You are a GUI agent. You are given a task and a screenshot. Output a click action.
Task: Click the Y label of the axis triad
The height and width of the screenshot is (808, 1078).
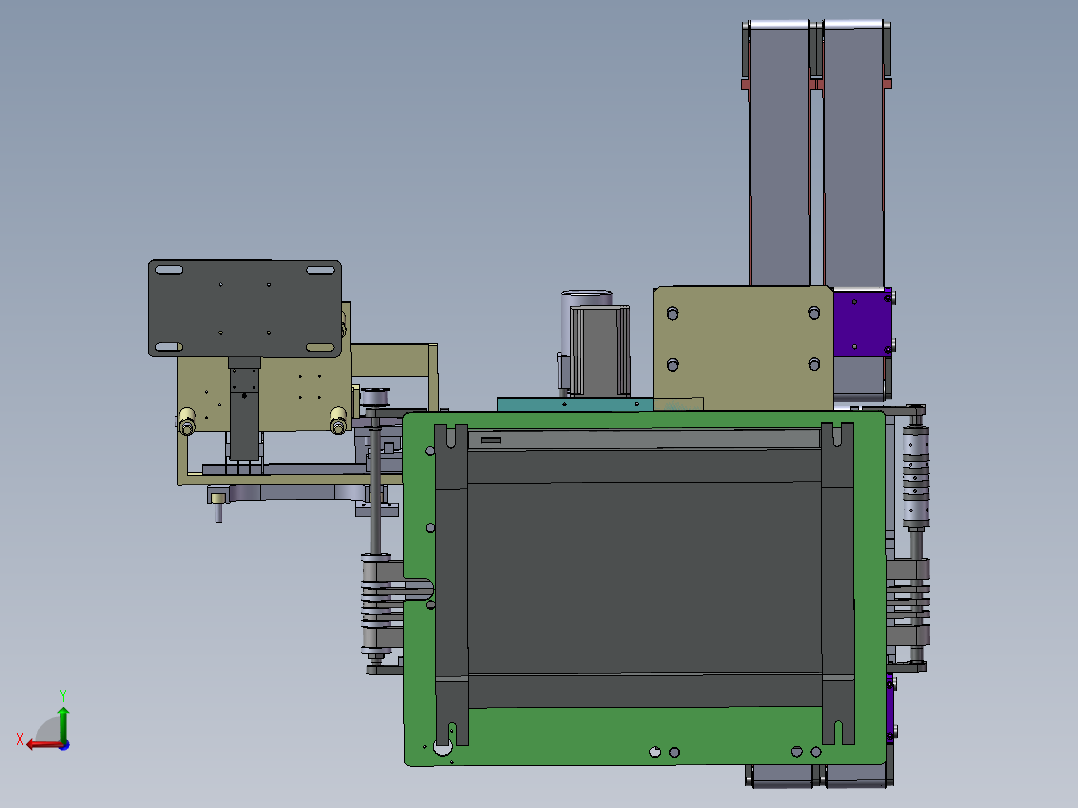[63, 695]
